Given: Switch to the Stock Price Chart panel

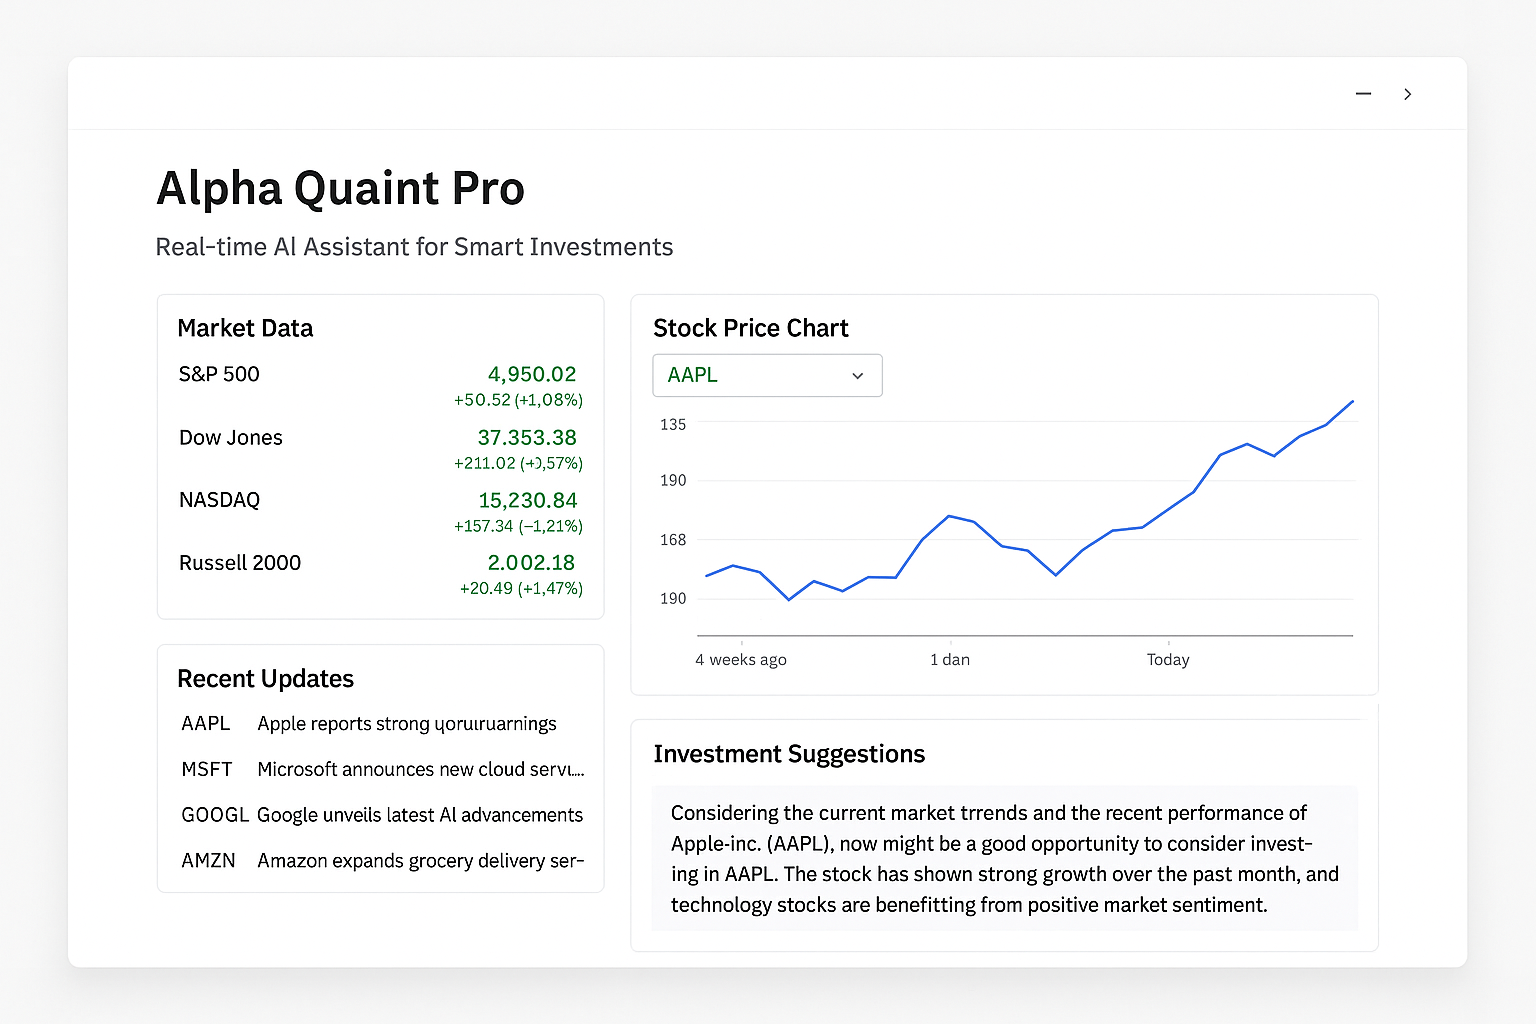Looking at the screenshot, I should coord(751,327).
